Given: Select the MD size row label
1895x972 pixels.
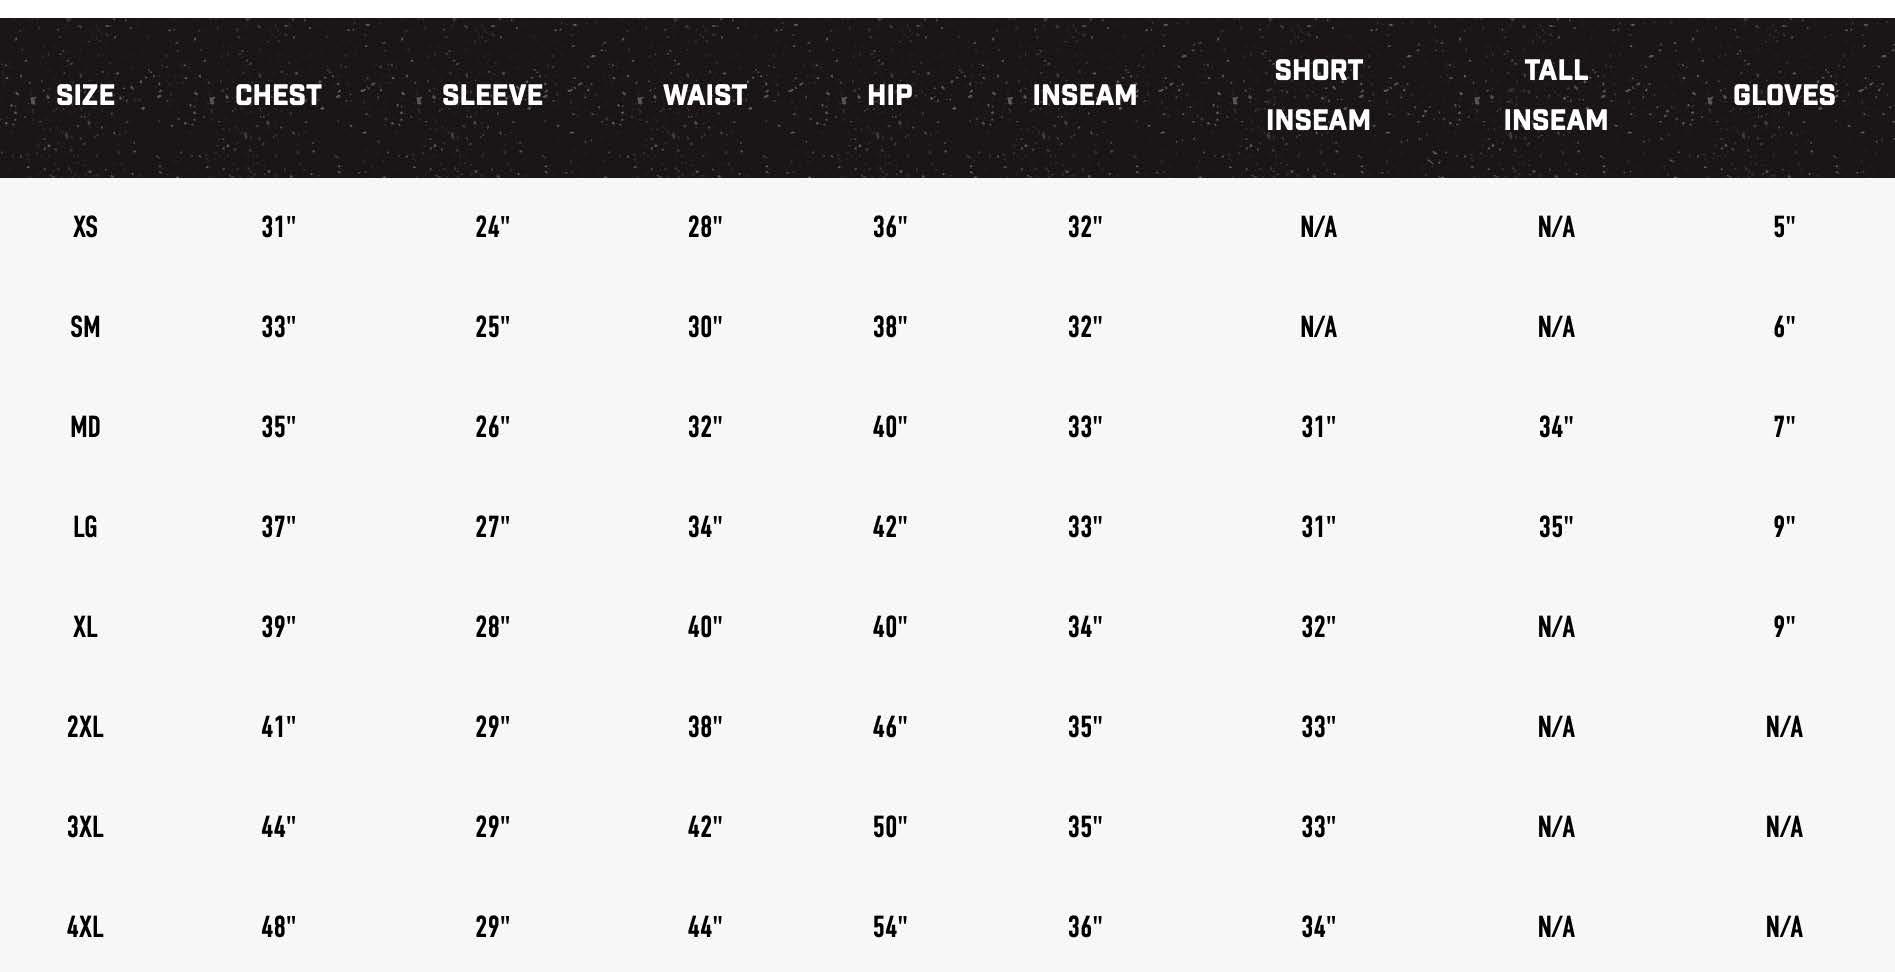Looking at the screenshot, I should coord(85,427).
